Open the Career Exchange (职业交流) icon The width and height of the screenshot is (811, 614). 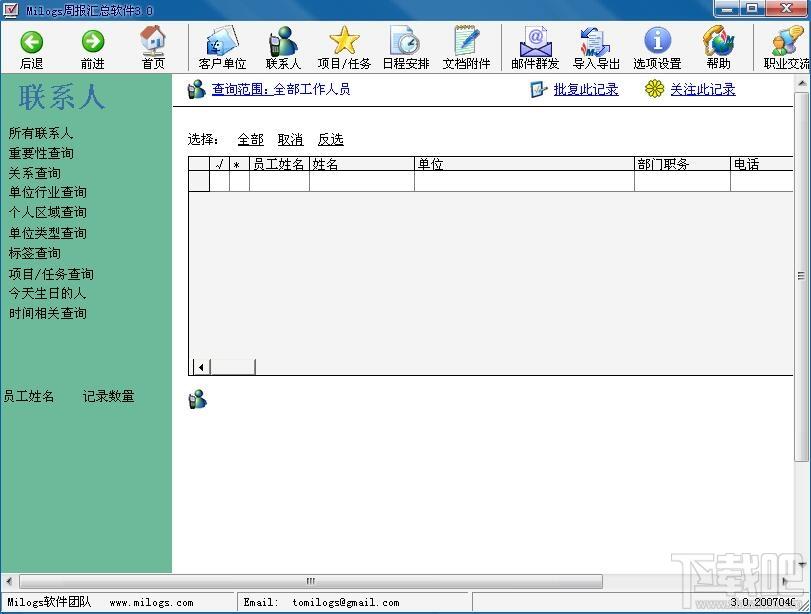(x=787, y=41)
